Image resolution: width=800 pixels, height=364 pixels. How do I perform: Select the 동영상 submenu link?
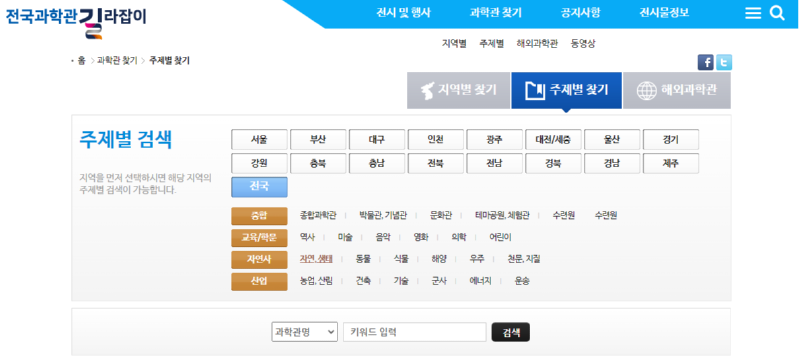tap(583, 43)
